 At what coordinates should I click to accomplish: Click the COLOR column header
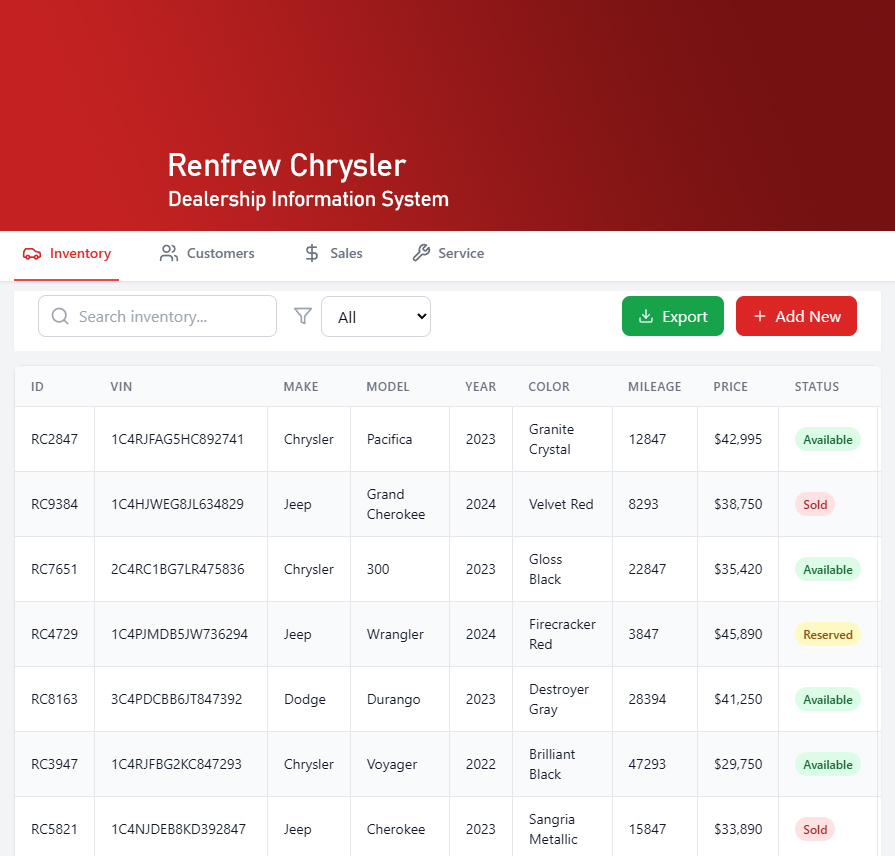(549, 387)
